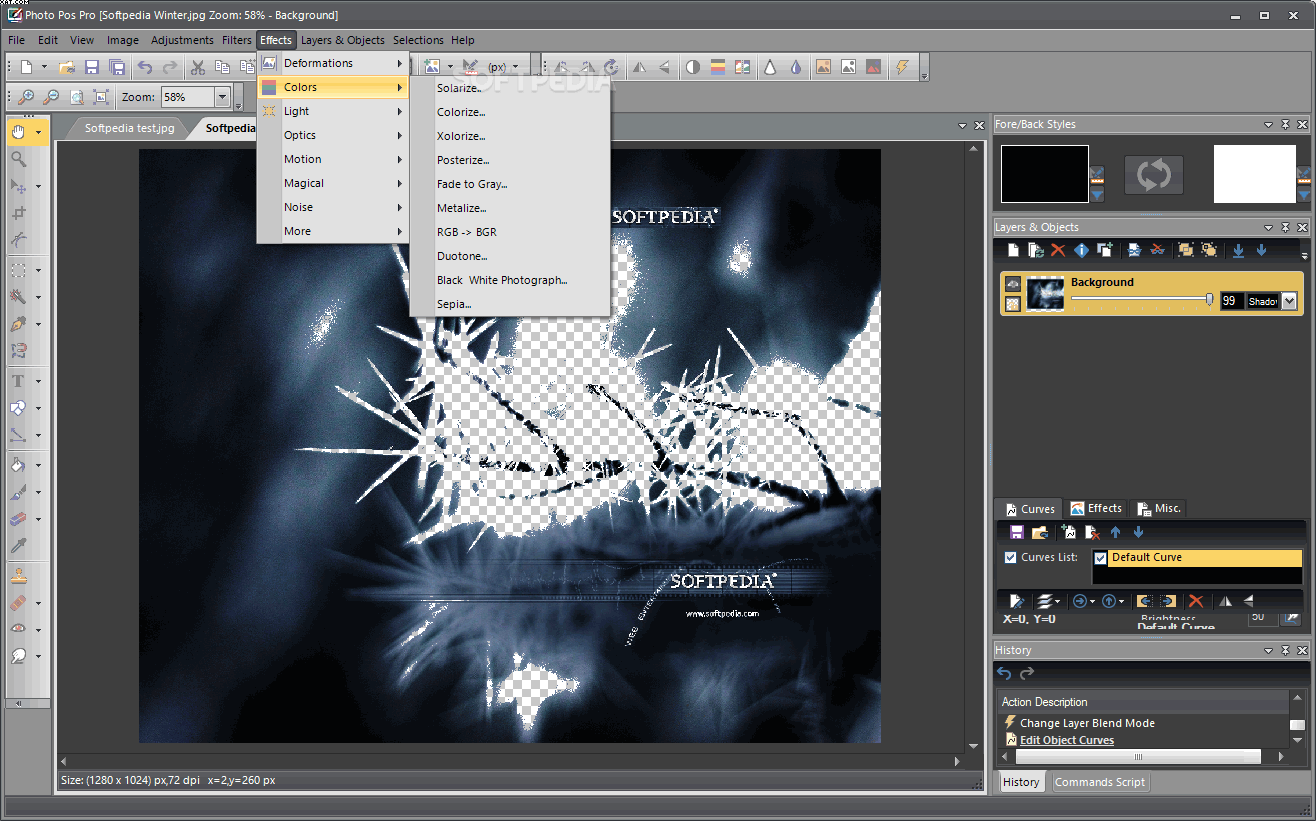Delete curve with red X in Curves toolbar

[1092, 532]
